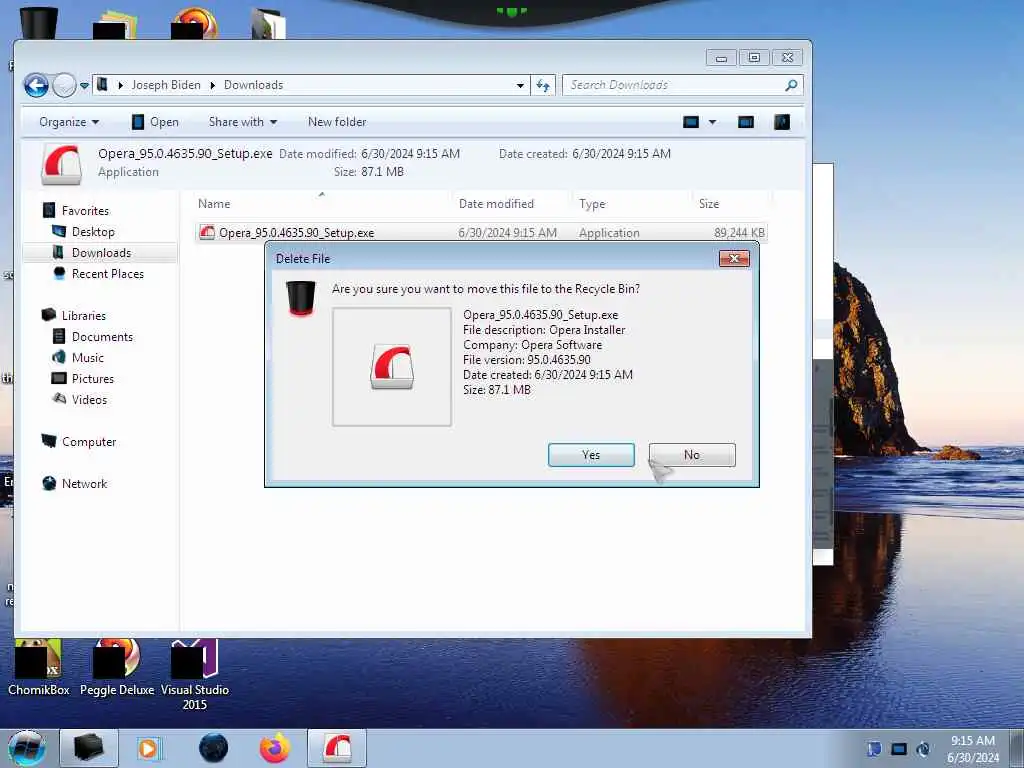This screenshot has height=768, width=1024.
Task: Select Downloads in the navigation pane
Action: pyautogui.click(x=101, y=253)
